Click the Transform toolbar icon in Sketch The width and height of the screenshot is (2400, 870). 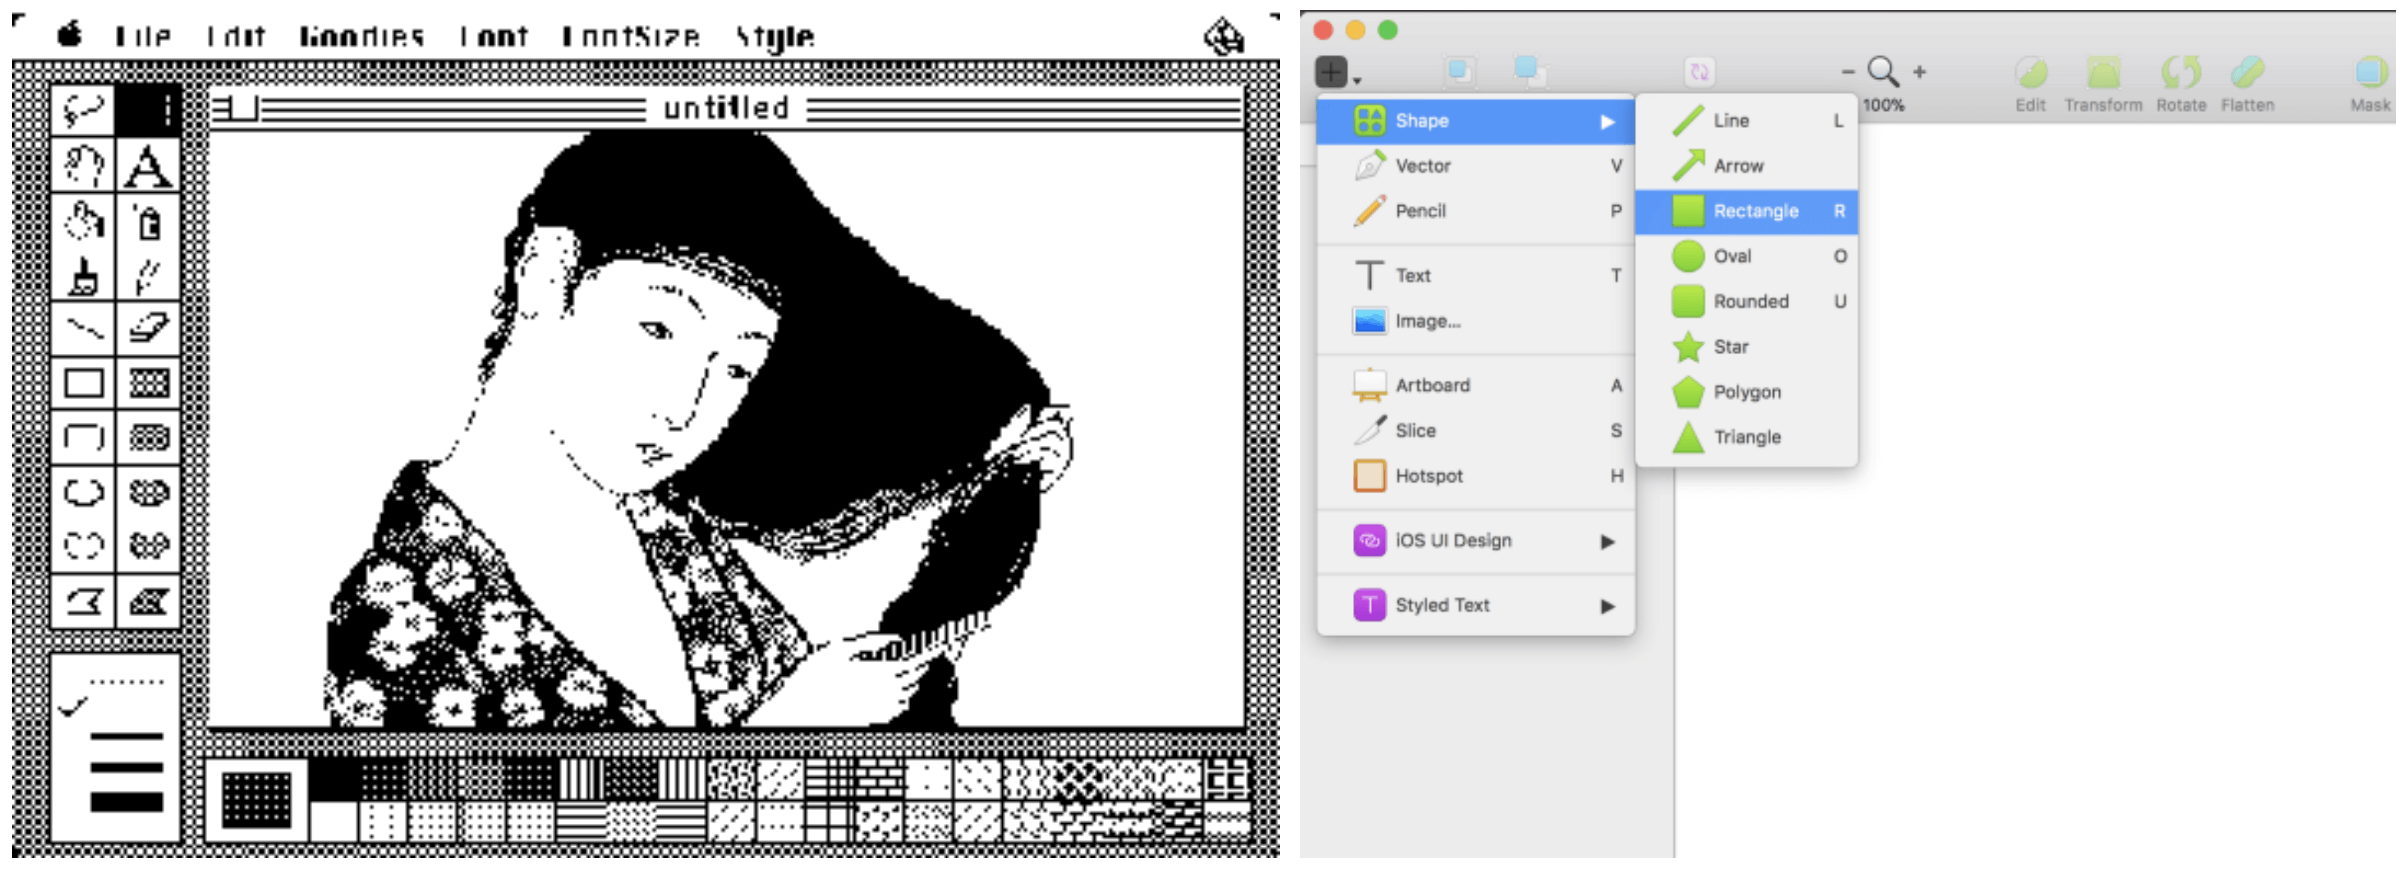pos(2103,73)
